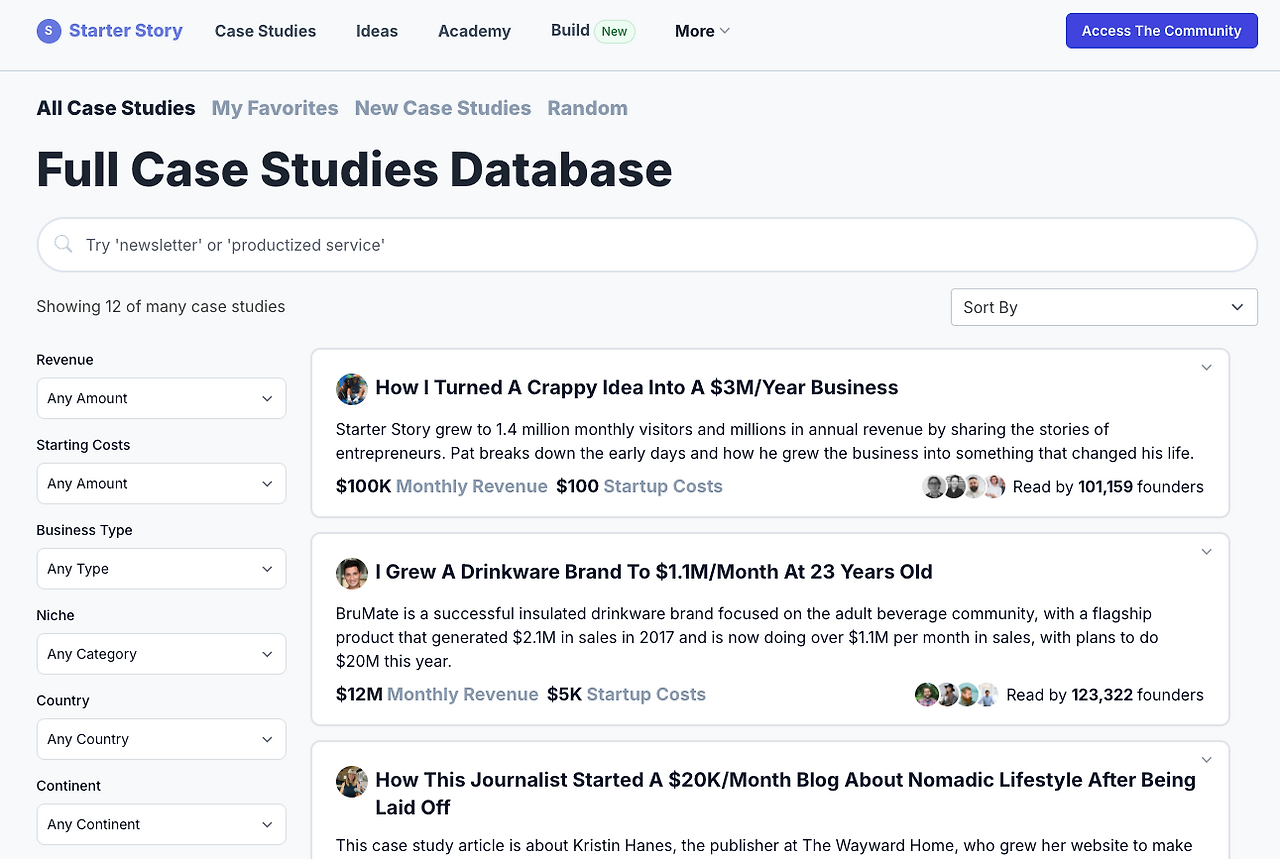Open the Revenue filter dropdown
The width and height of the screenshot is (1280, 859).
coord(161,398)
